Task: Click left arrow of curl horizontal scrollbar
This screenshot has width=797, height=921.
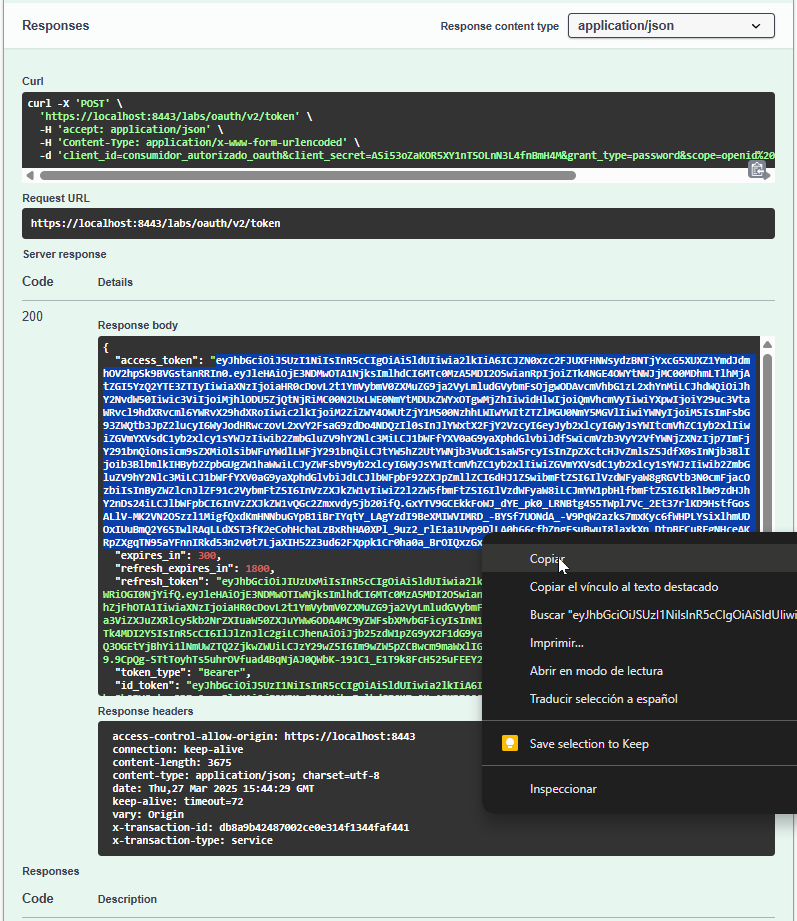Action: (30, 175)
